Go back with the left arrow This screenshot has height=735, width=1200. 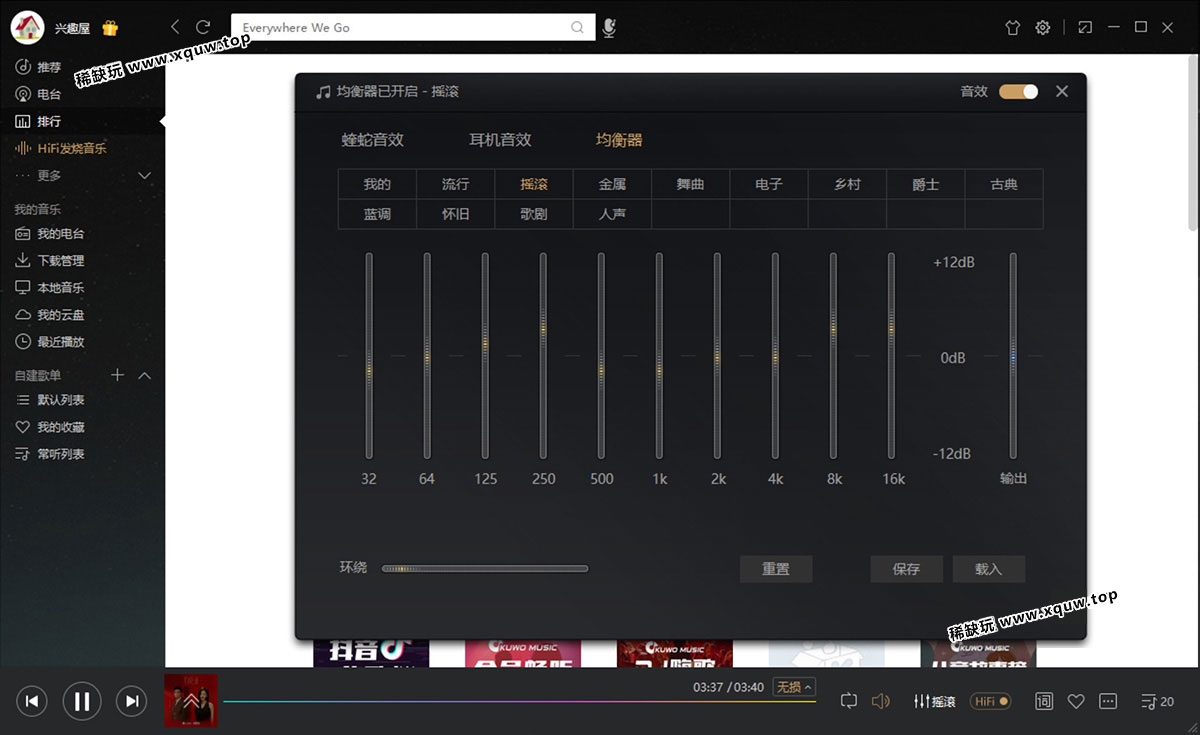[x=176, y=27]
